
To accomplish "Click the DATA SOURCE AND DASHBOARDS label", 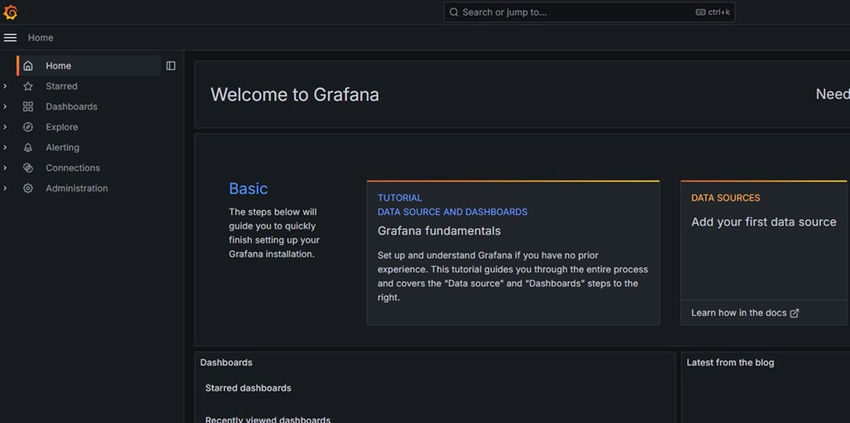I will 453,212.
